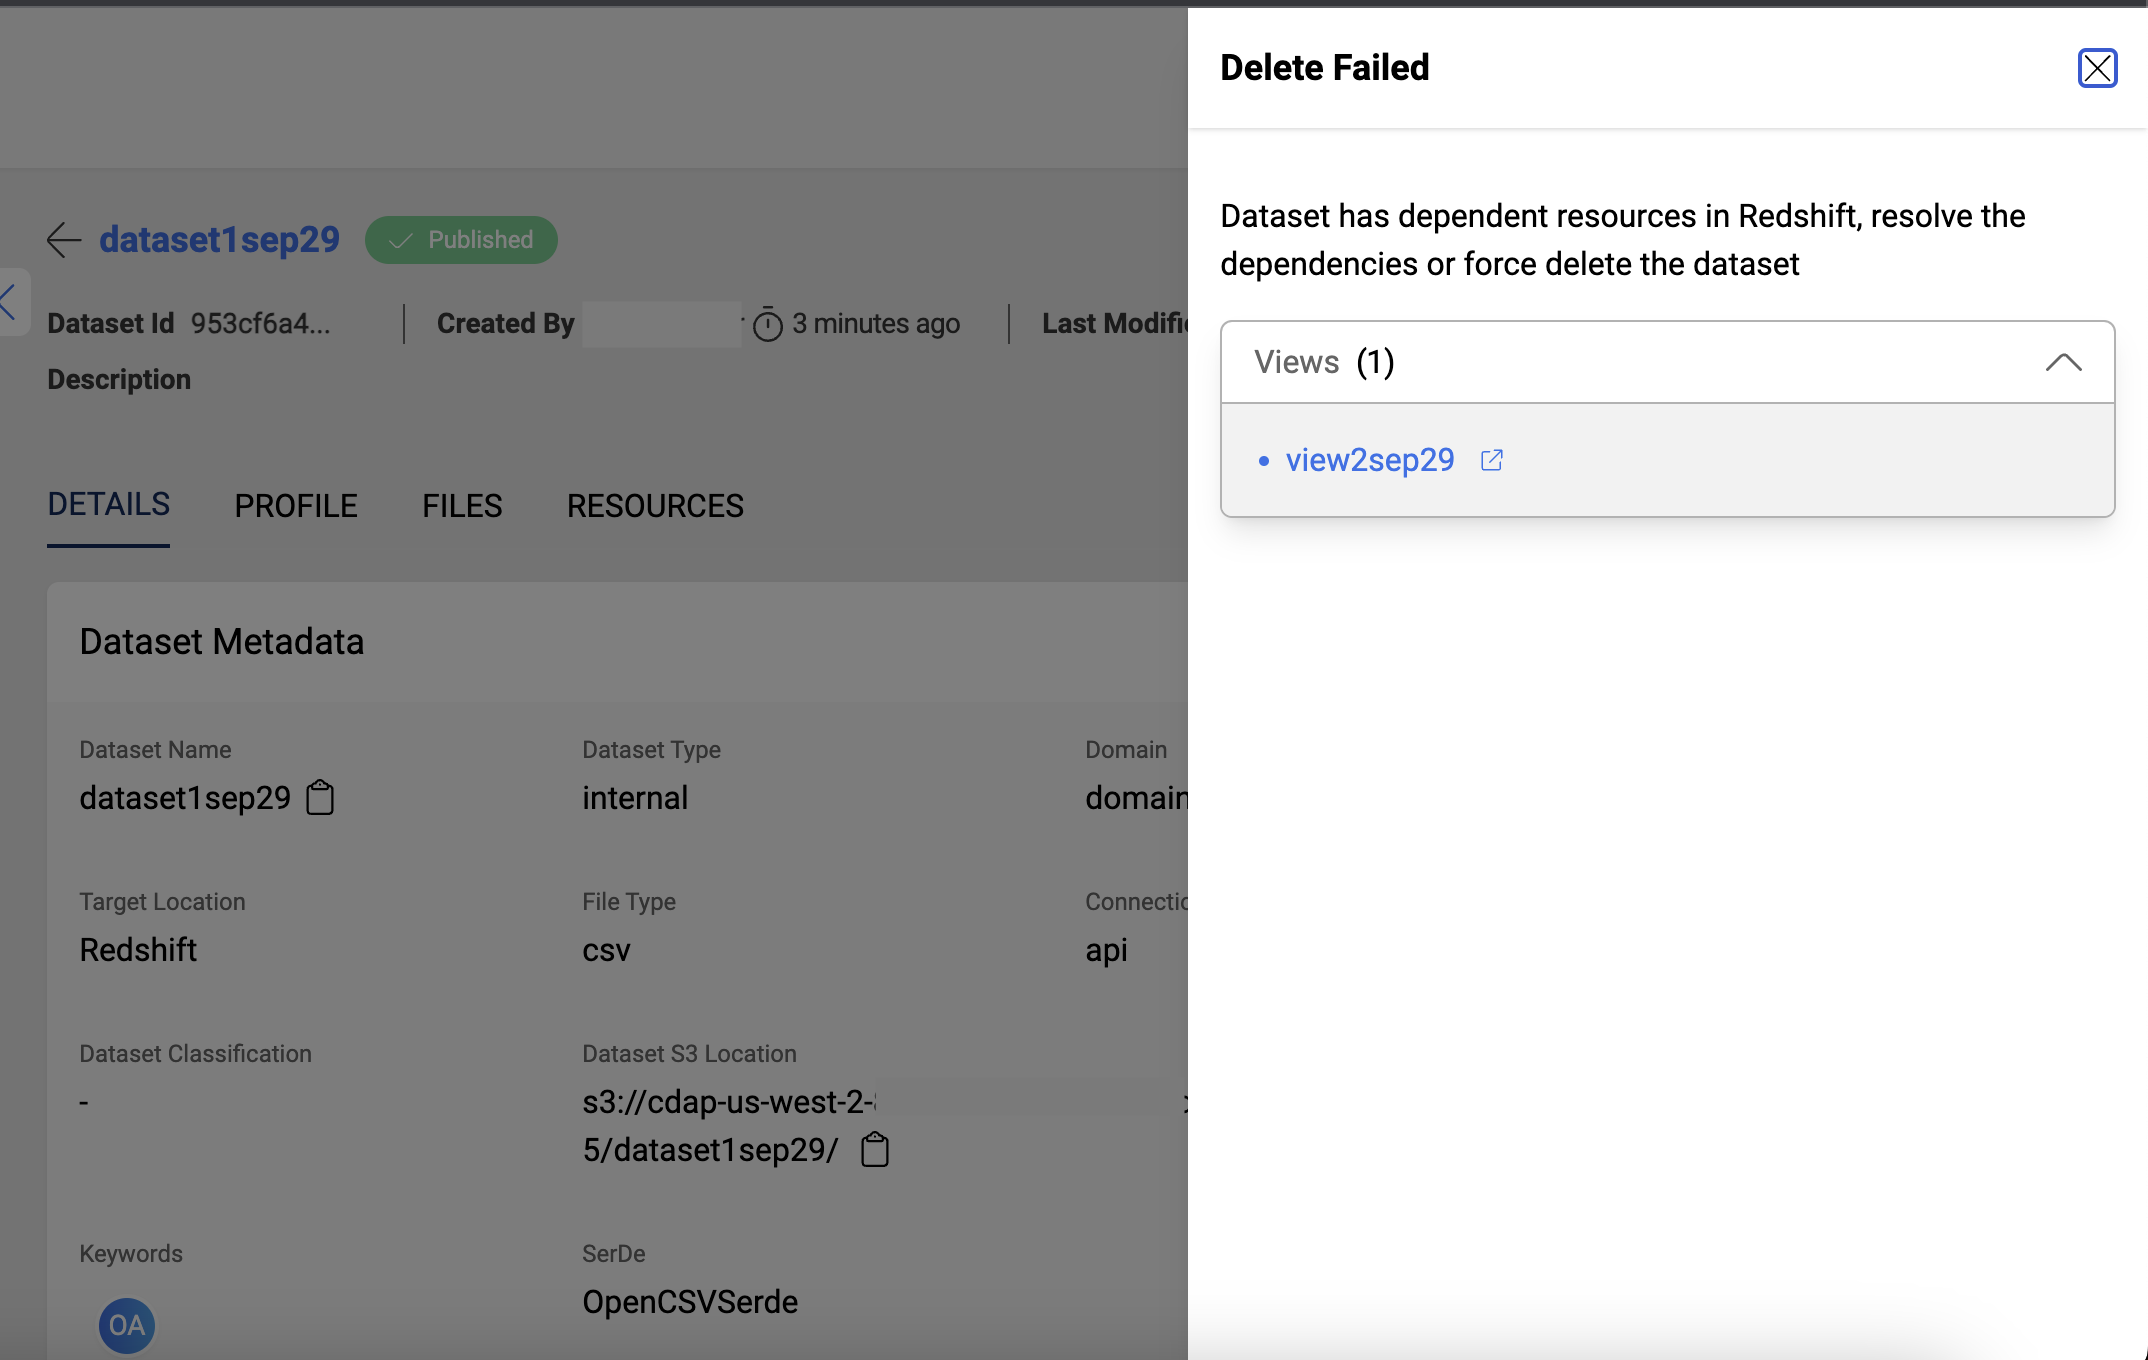2148x1360 pixels.
Task: Toggle Published status indicator
Action: [x=465, y=239]
